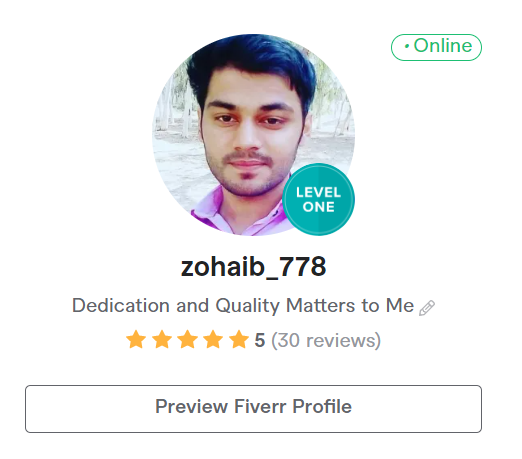Viewport: 522px width, 459px height.
Task: Click the fifth rating star
Action: (x=239, y=339)
